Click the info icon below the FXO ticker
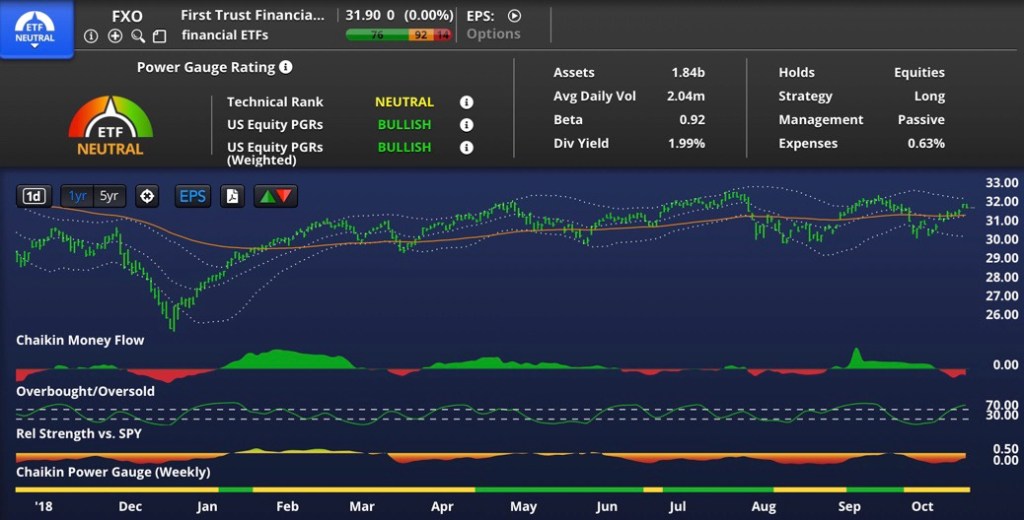This screenshot has width=1024, height=520. [91, 36]
